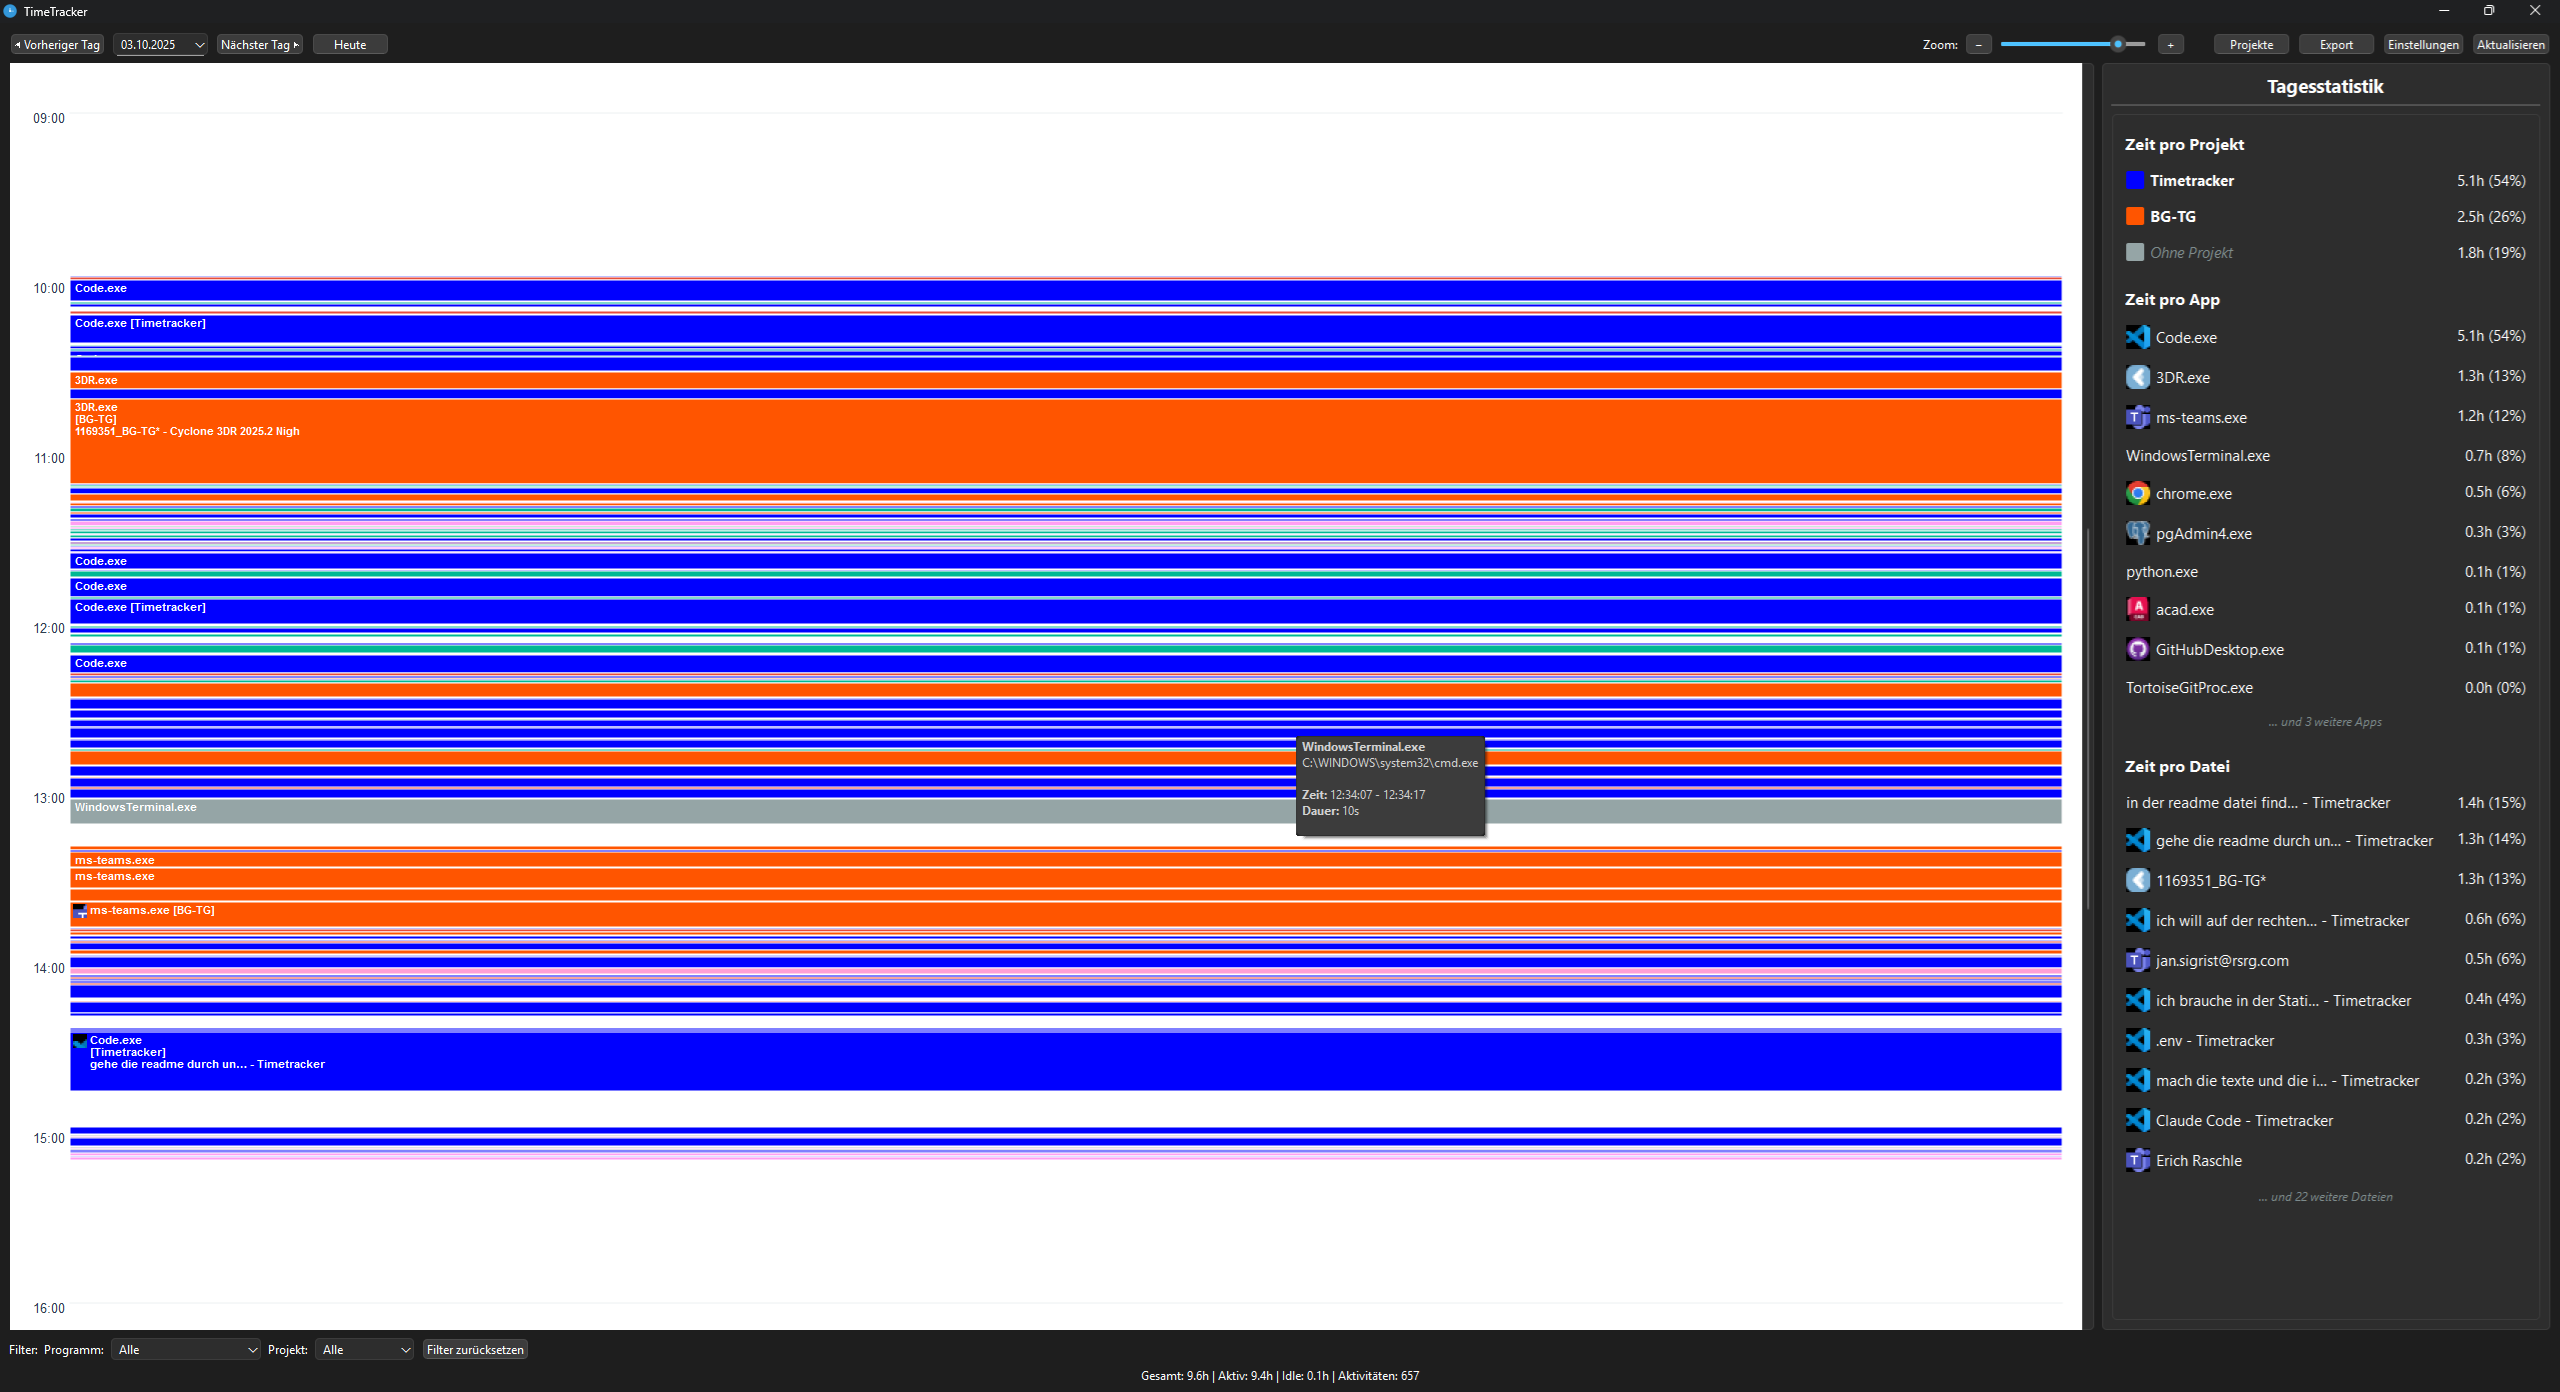Click the orange BG-TG project color swatch

[x=2135, y=217]
